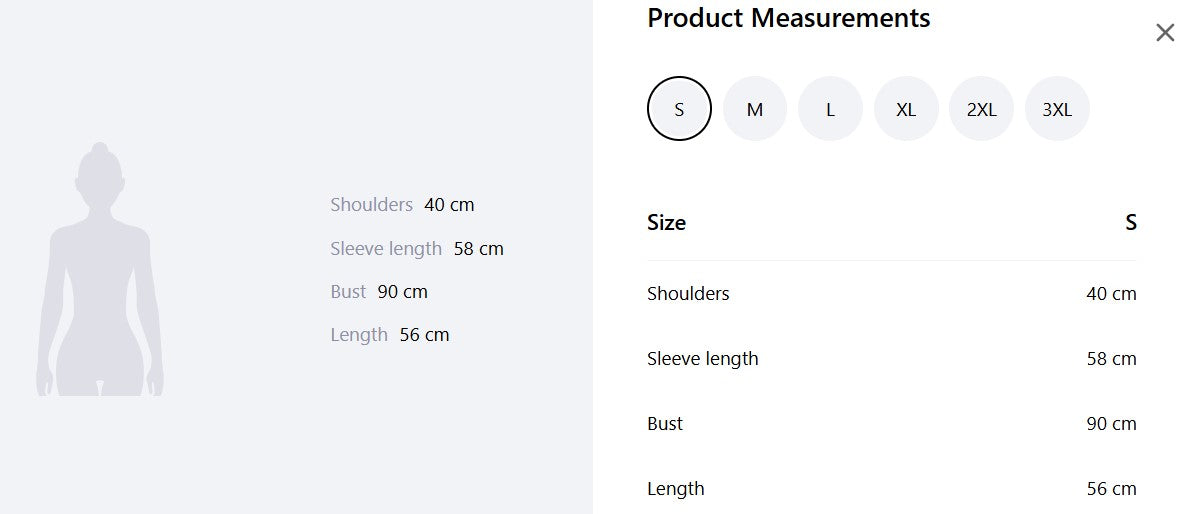1185x514 pixels.
Task: Click the 90 cm value in table
Action: click(1111, 423)
